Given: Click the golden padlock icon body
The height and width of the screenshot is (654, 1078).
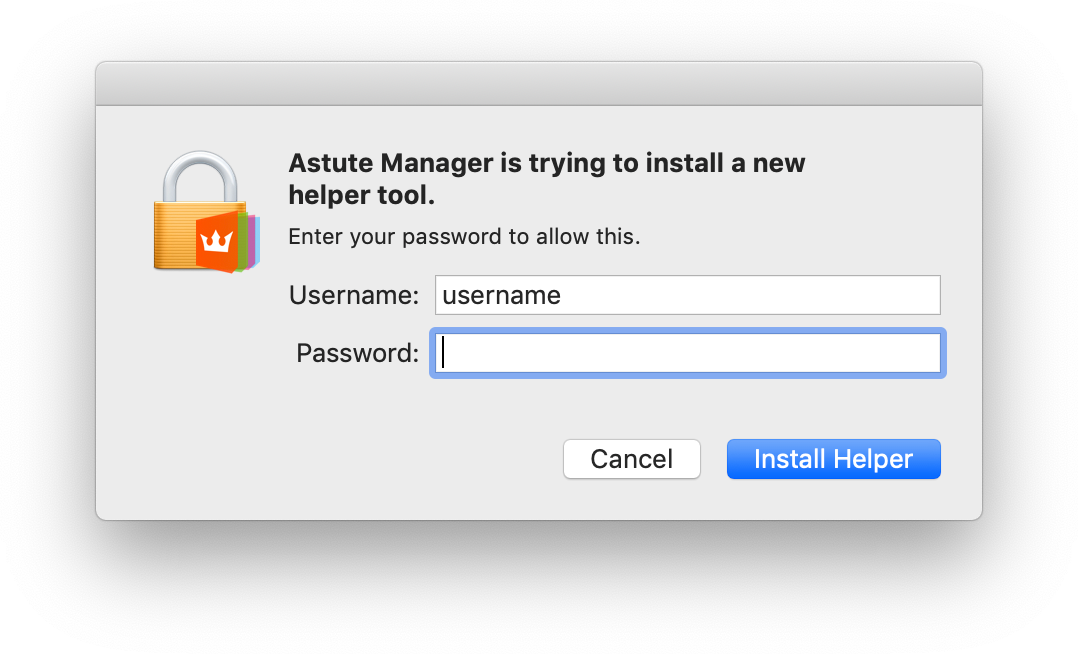Looking at the screenshot, I should point(175,235).
